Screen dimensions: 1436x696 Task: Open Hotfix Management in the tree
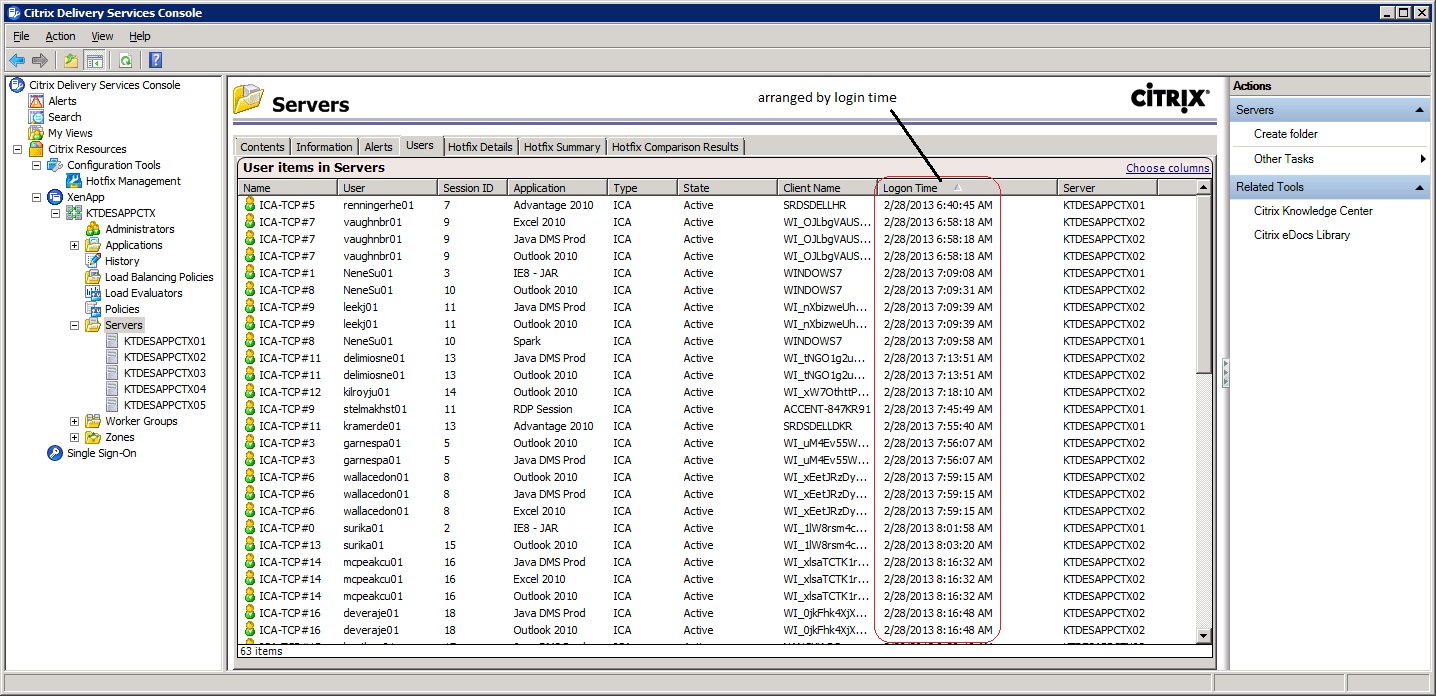click(x=134, y=181)
